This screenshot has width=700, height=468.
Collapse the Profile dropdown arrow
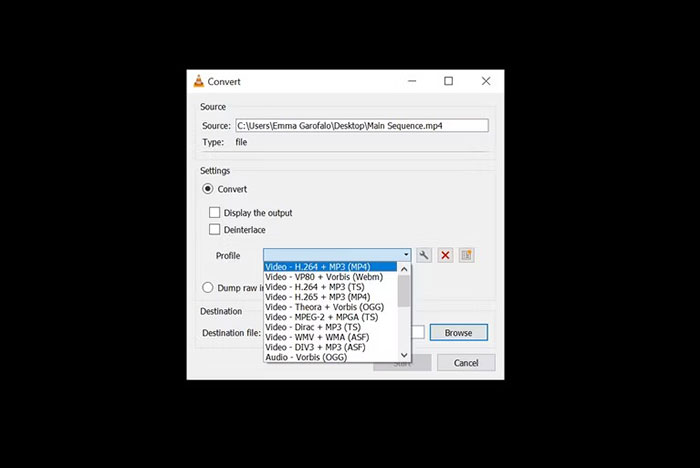pos(405,255)
